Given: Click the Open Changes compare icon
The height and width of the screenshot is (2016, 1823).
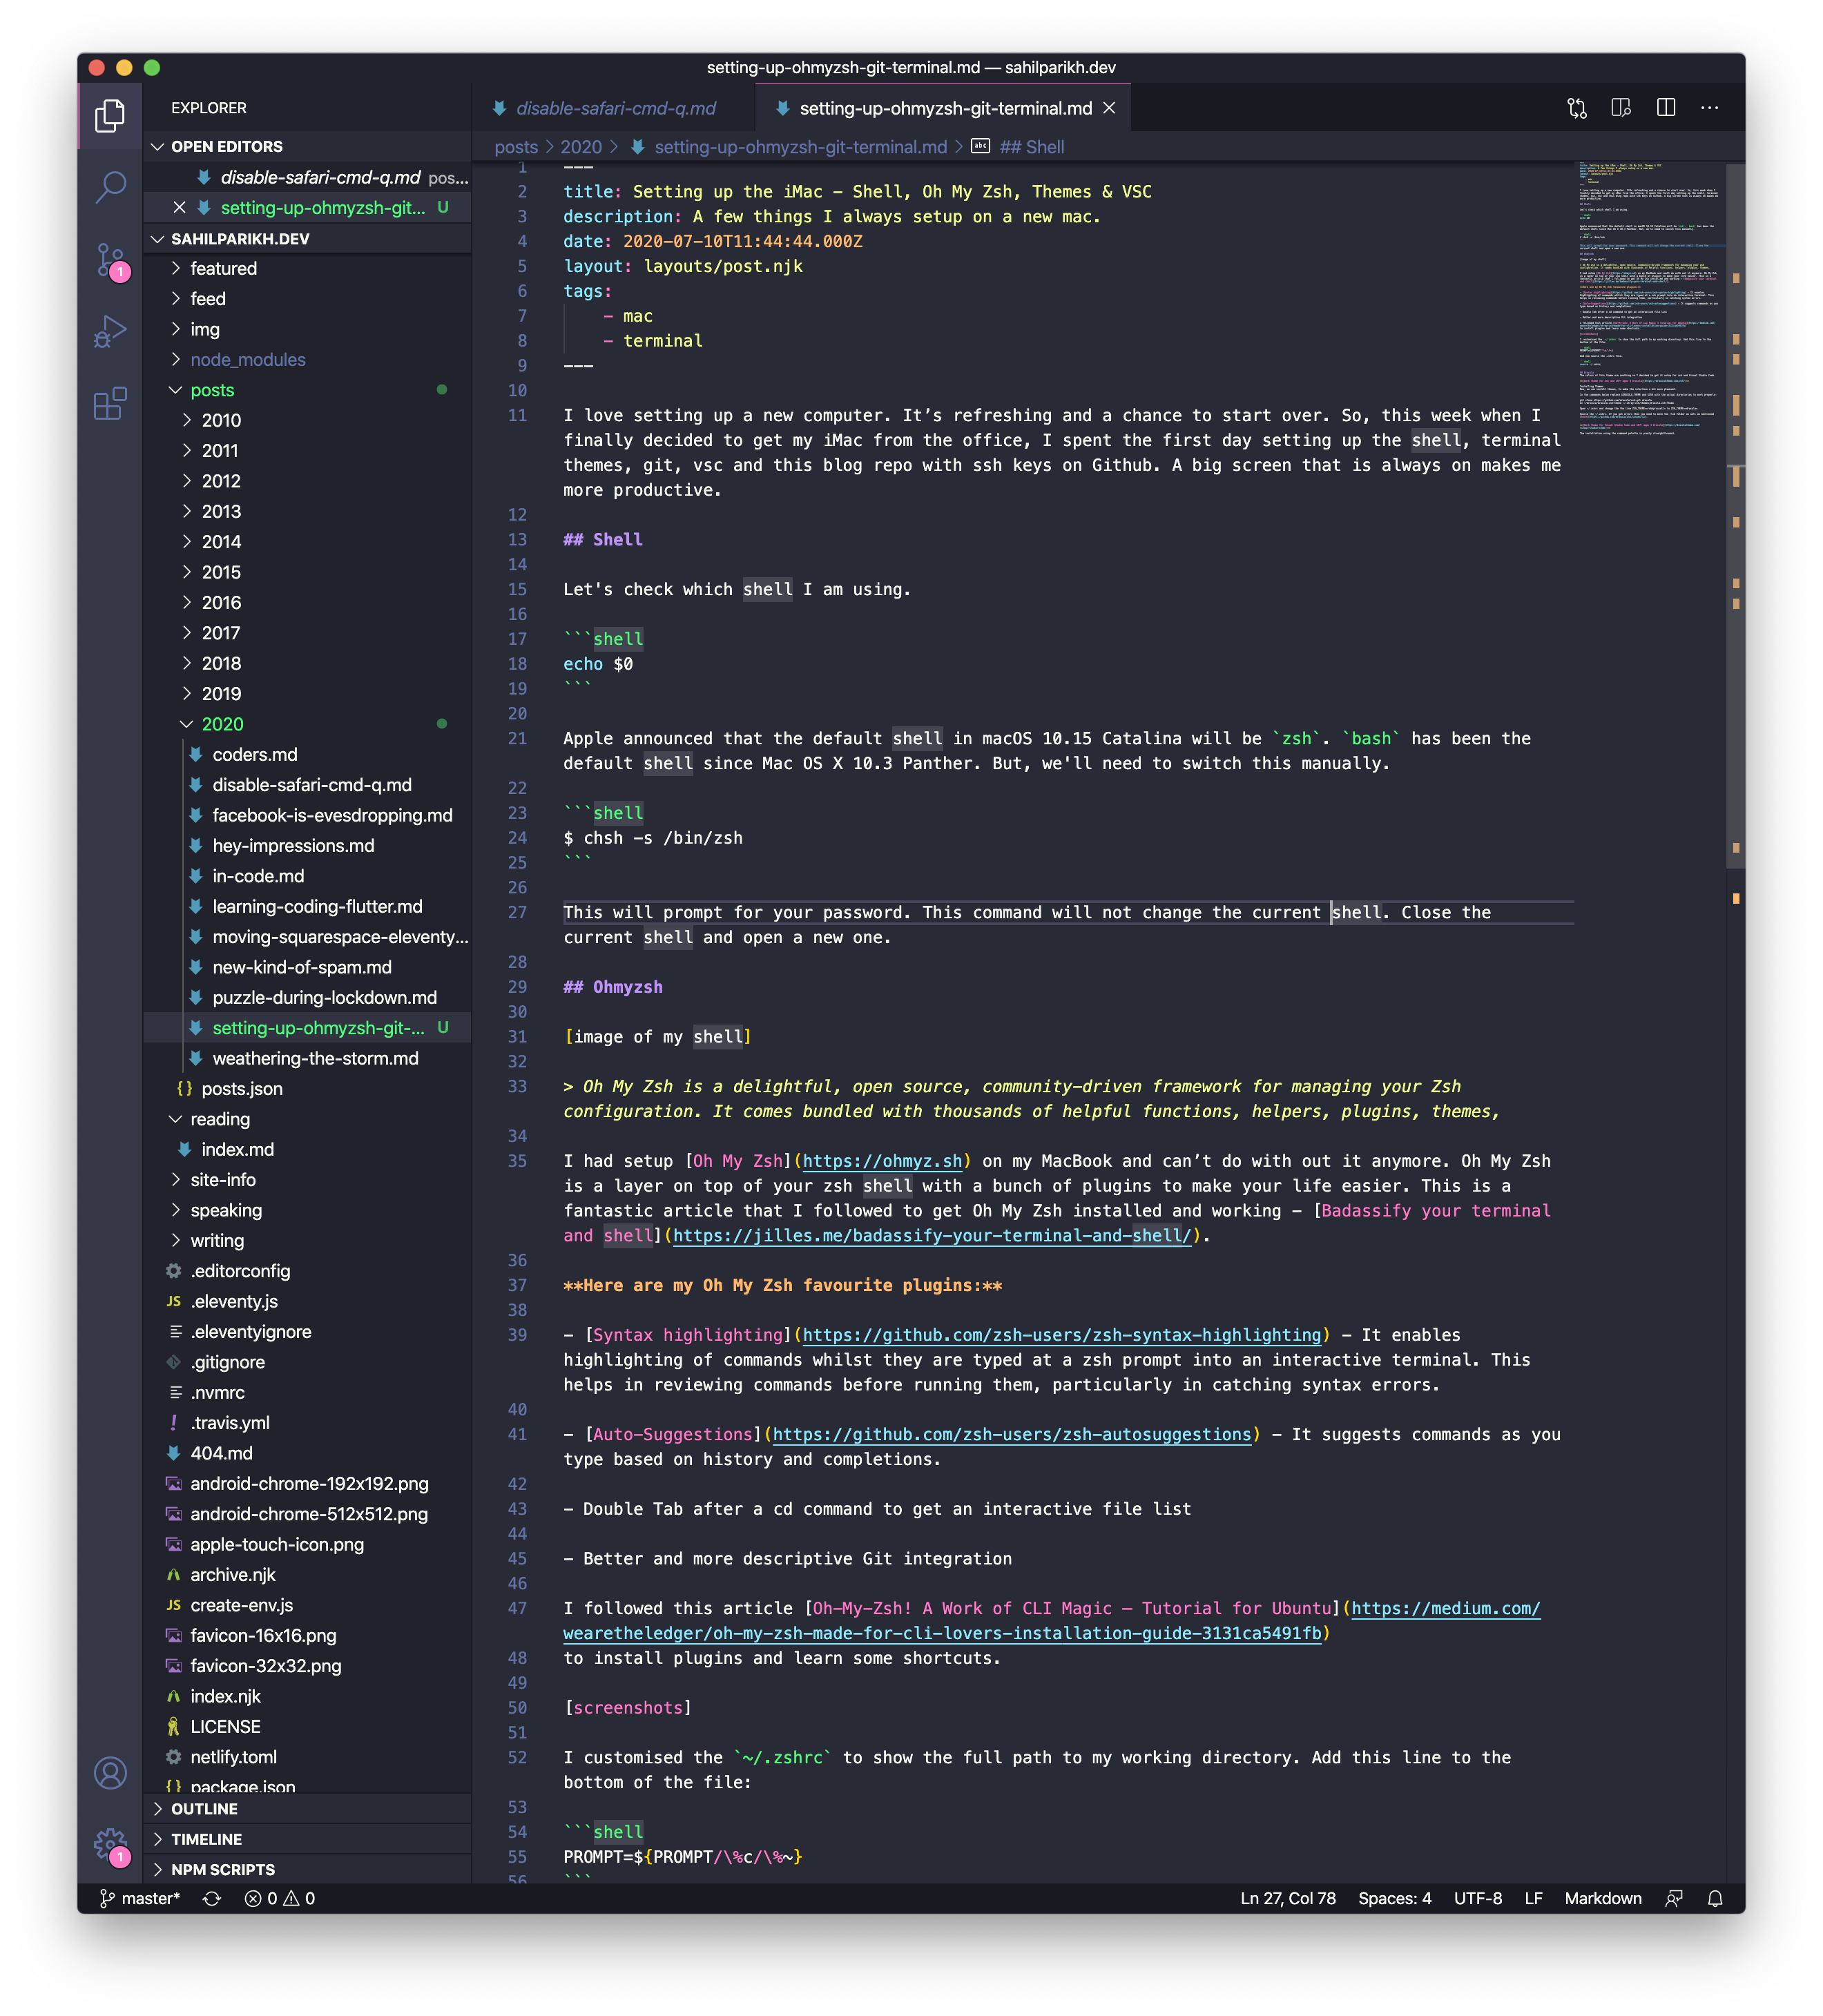Looking at the screenshot, I should pyautogui.click(x=1577, y=108).
